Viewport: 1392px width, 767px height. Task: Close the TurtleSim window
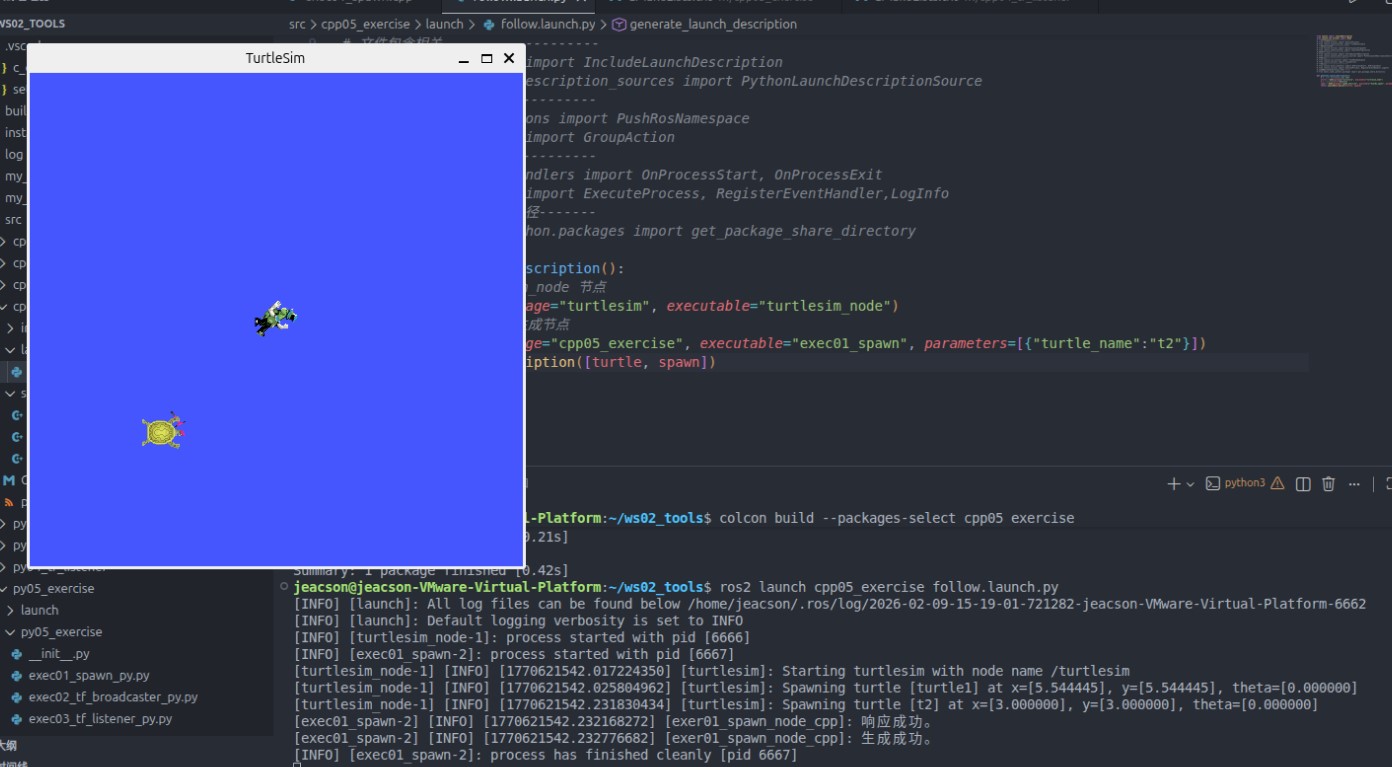tap(509, 59)
